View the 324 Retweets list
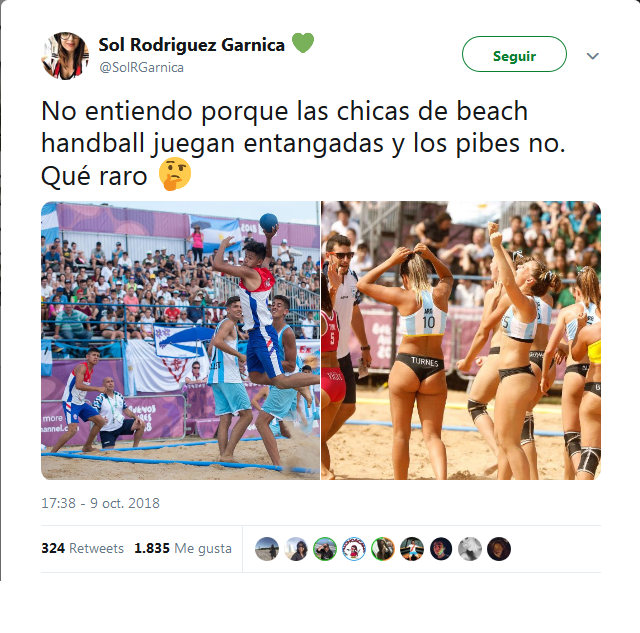The height and width of the screenshot is (633, 640). point(82,548)
